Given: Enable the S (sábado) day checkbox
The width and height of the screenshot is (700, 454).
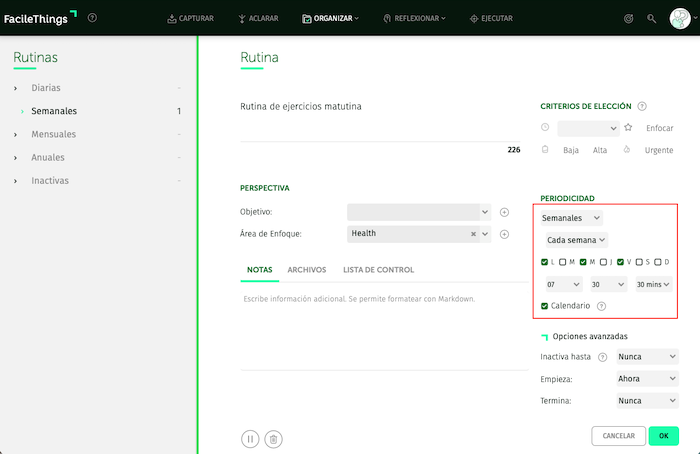Looking at the screenshot, I should tap(640, 262).
